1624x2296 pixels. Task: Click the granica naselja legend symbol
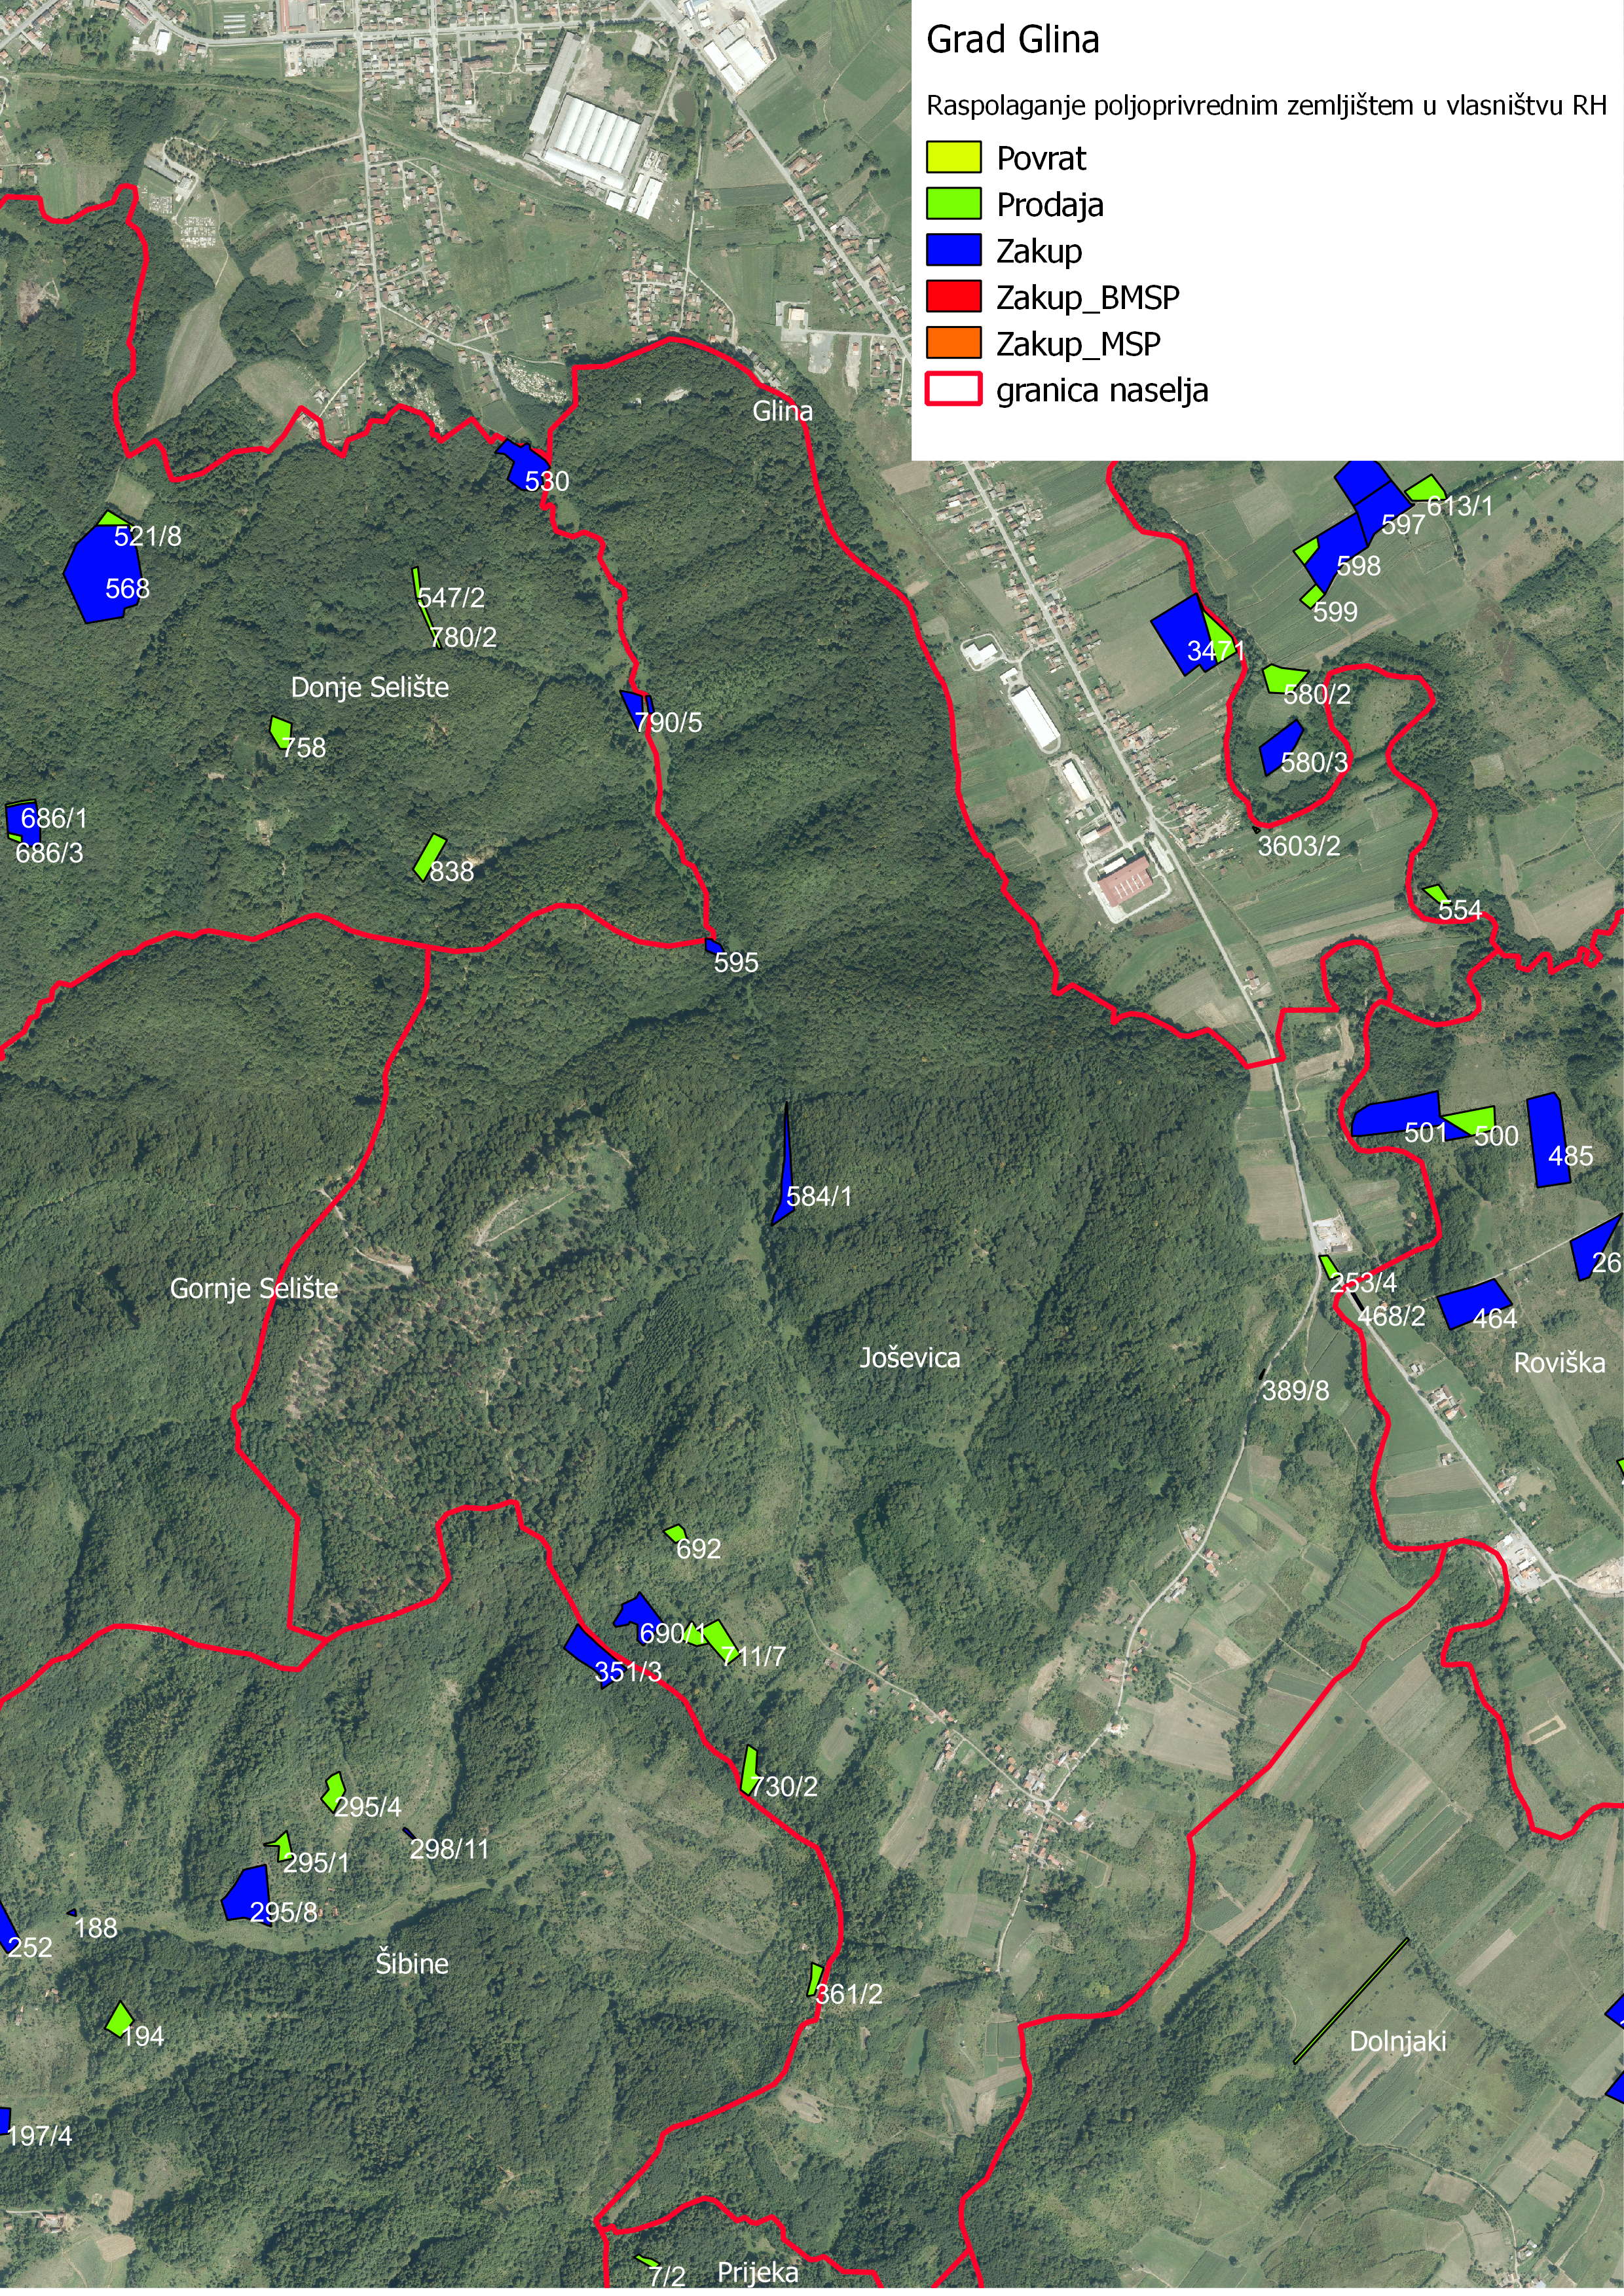pyautogui.click(x=953, y=389)
